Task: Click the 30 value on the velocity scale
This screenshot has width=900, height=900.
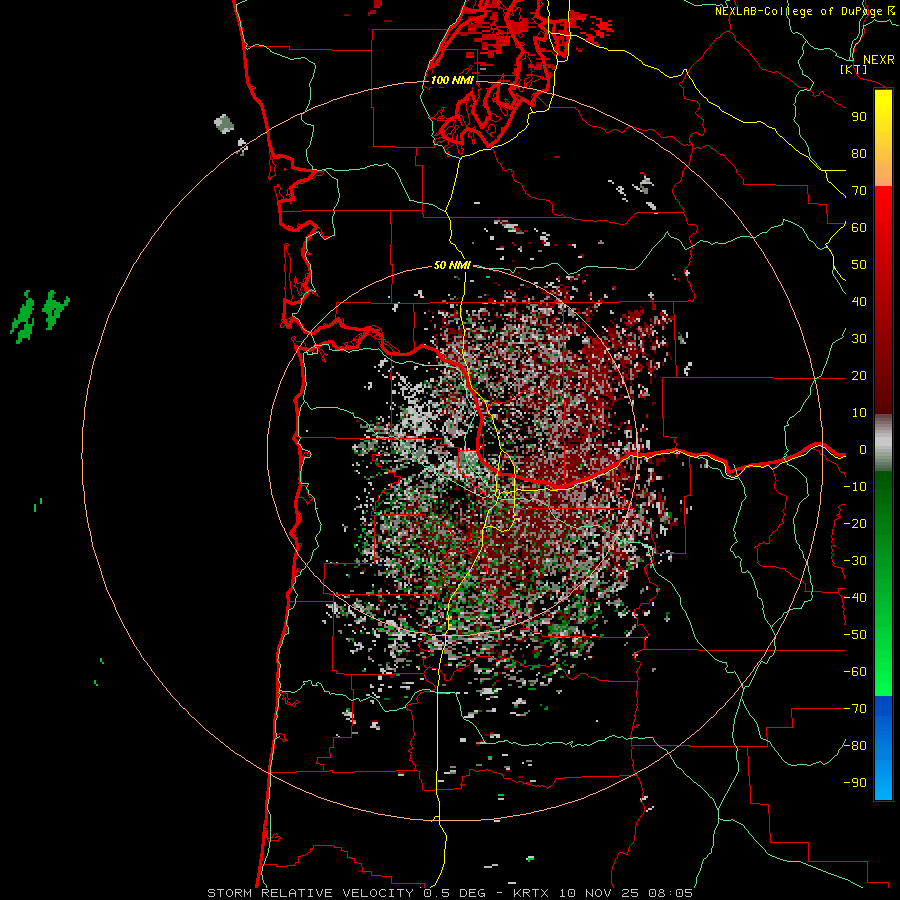Action: coord(859,339)
